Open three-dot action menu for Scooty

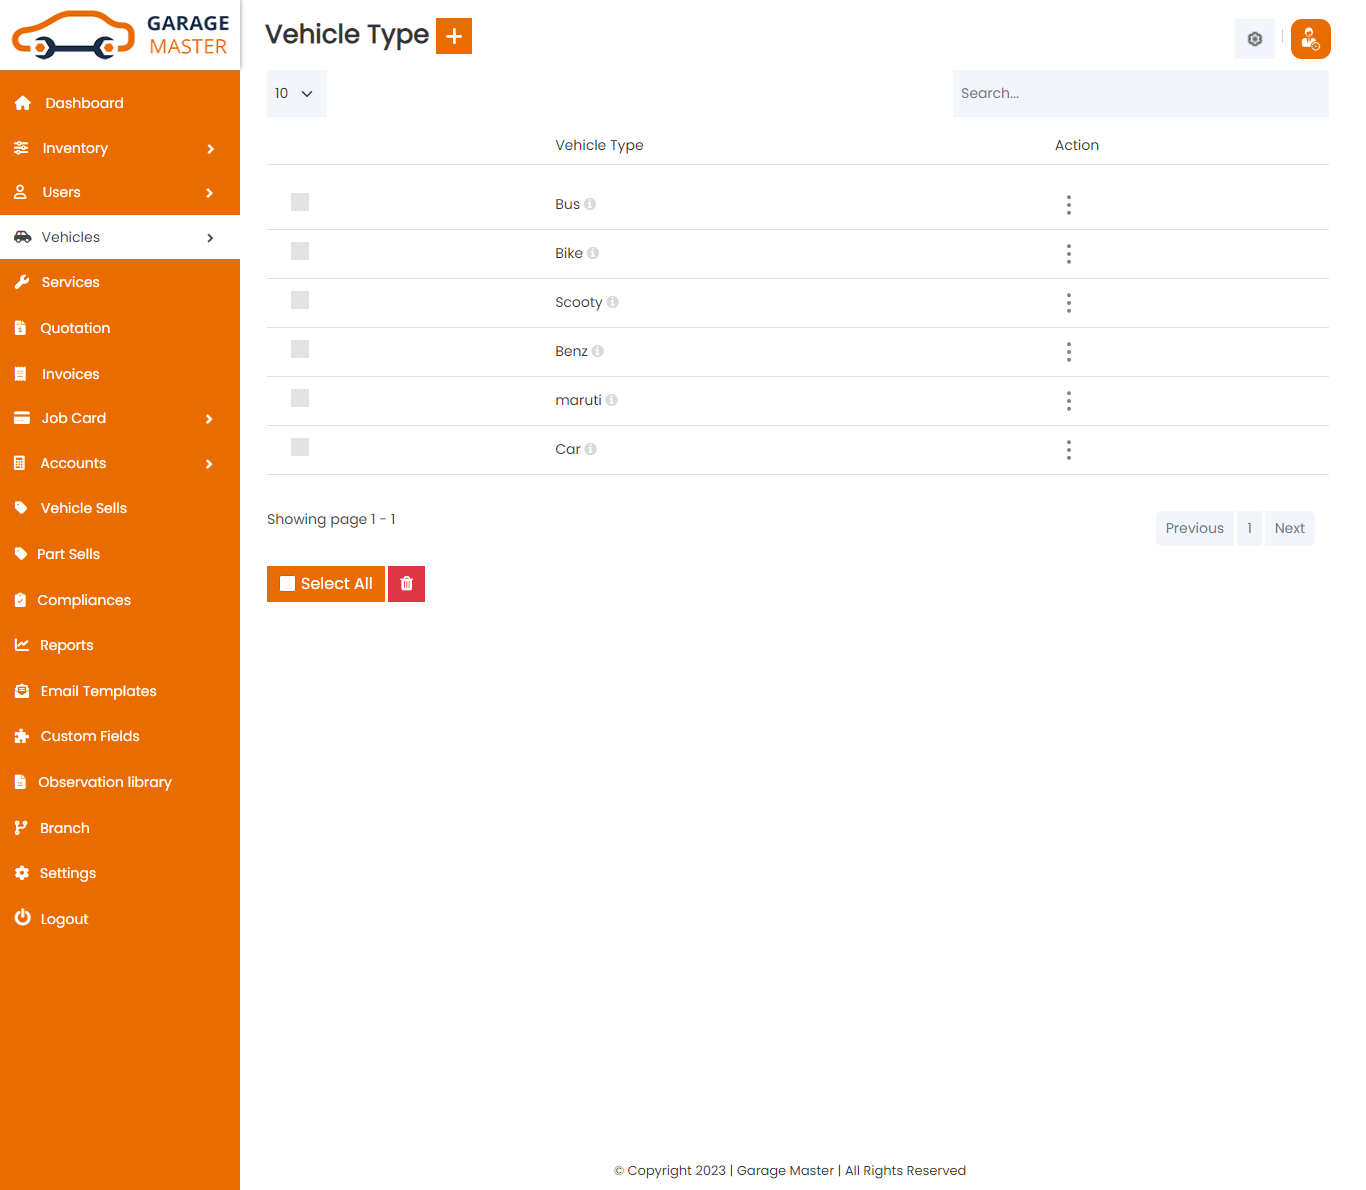pyautogui.click(x=1068, y=303)
